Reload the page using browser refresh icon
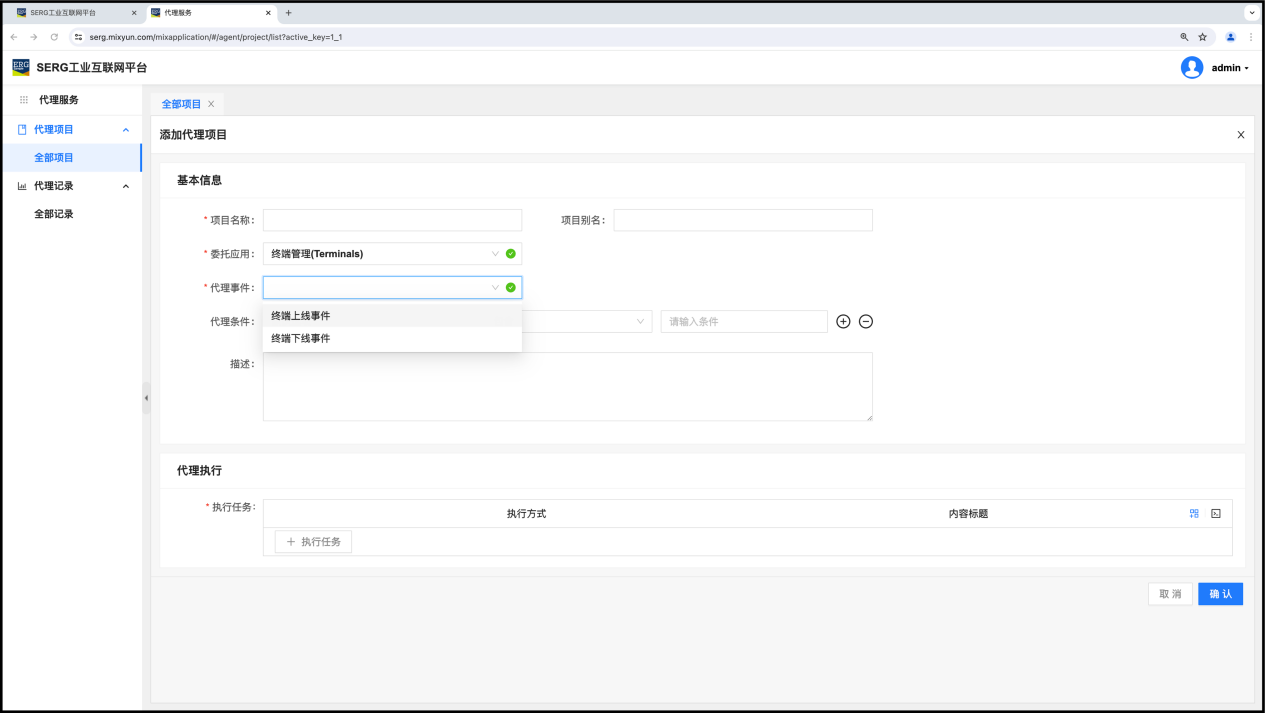The width and height of the screenshot is (1265, 713). click(x=54, y=37)
